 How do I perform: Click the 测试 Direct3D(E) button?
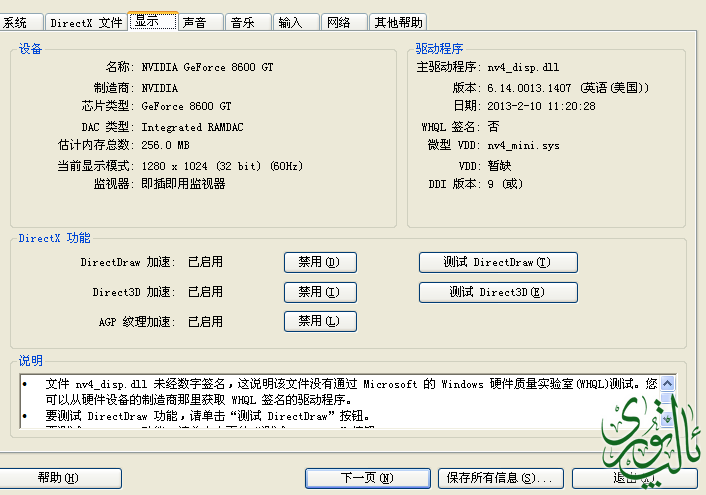tap(498, 292)
